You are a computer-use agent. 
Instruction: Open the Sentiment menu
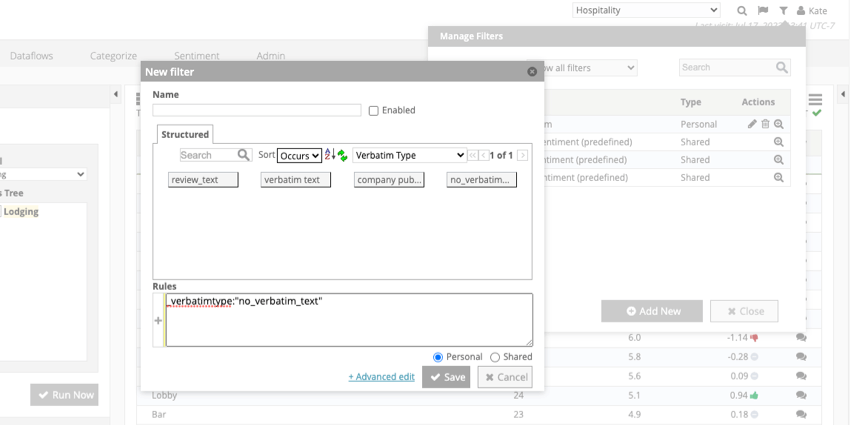click(x=197, y=56)
